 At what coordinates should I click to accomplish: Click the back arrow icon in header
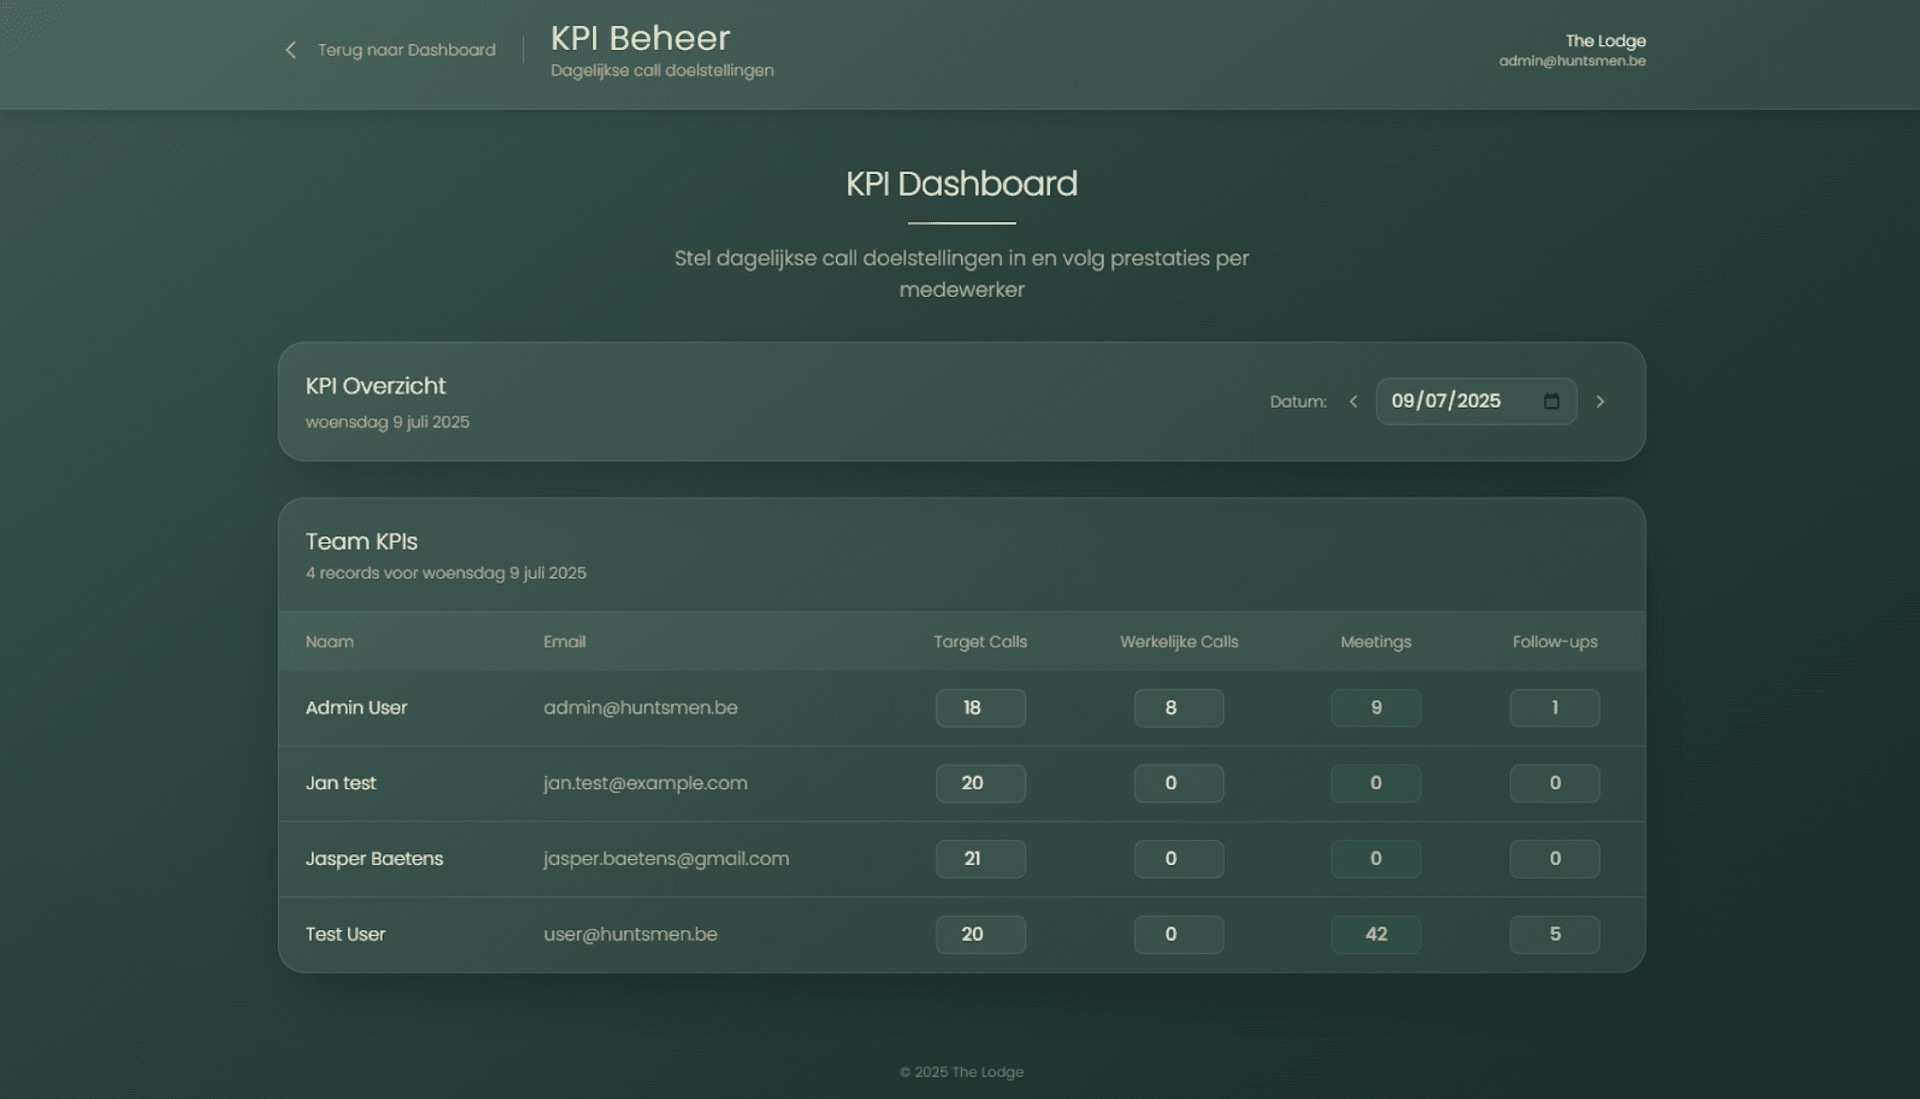[290, 50]
